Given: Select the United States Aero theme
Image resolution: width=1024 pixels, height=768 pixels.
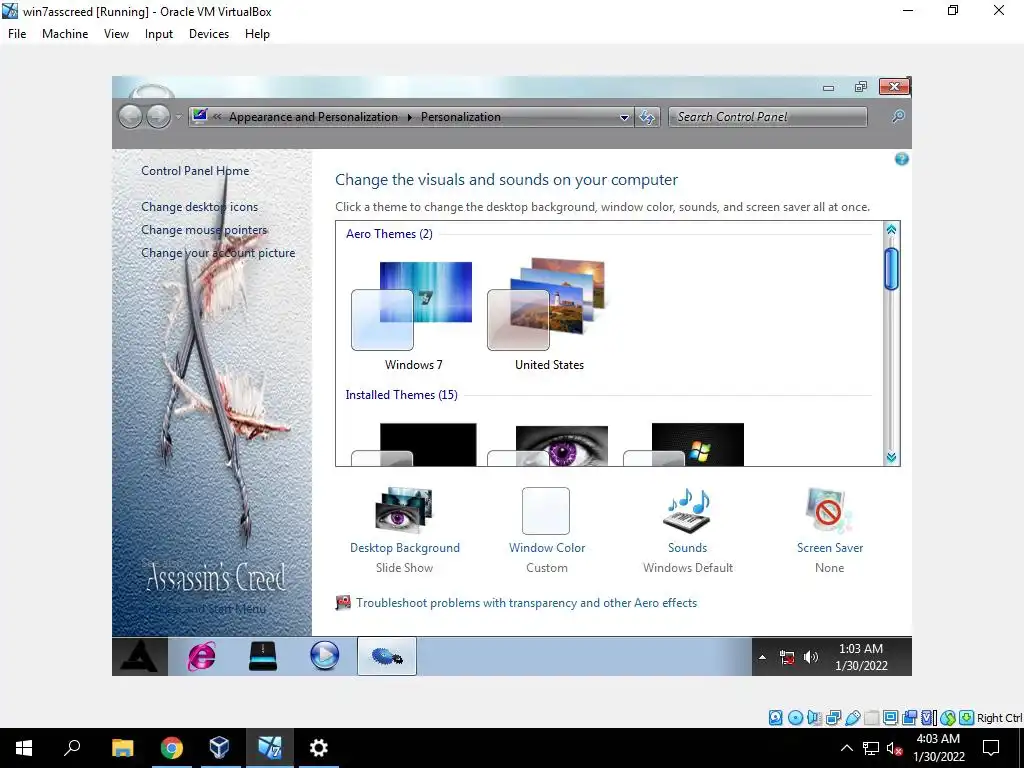Looking at the screenshot, I should tap(549, 315).
